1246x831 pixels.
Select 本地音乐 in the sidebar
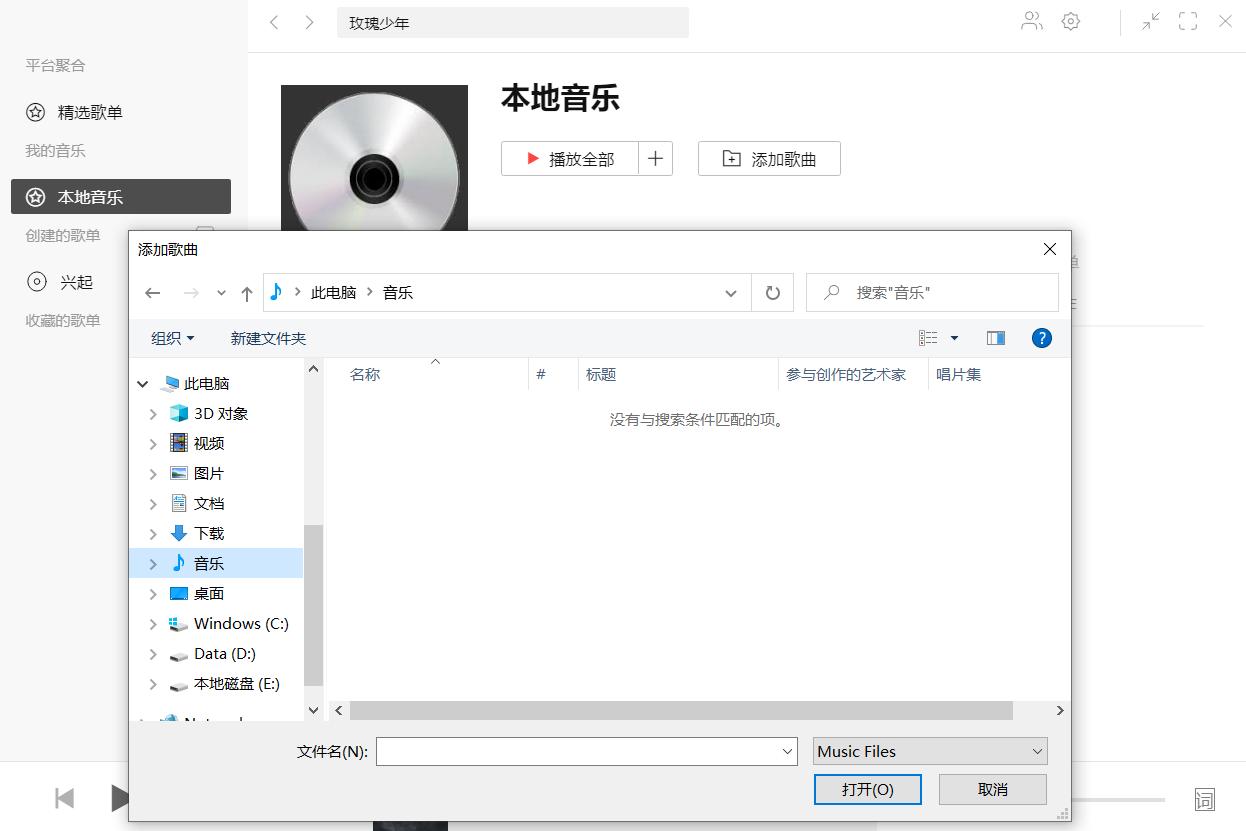[x=120, y=196]
